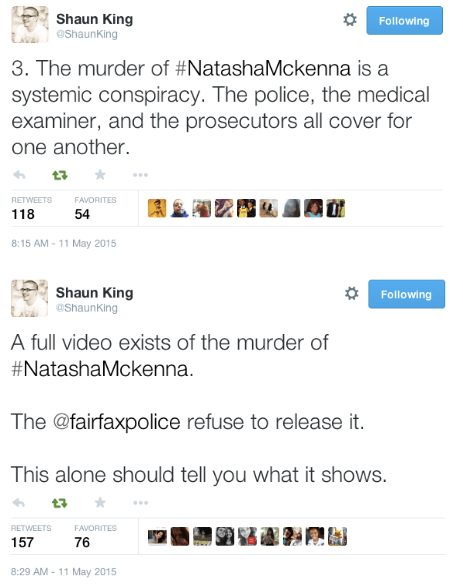Open @ShaunKing handle on first tweet
The width and height of the screenshot is (463, 584).
click(87, 34)
